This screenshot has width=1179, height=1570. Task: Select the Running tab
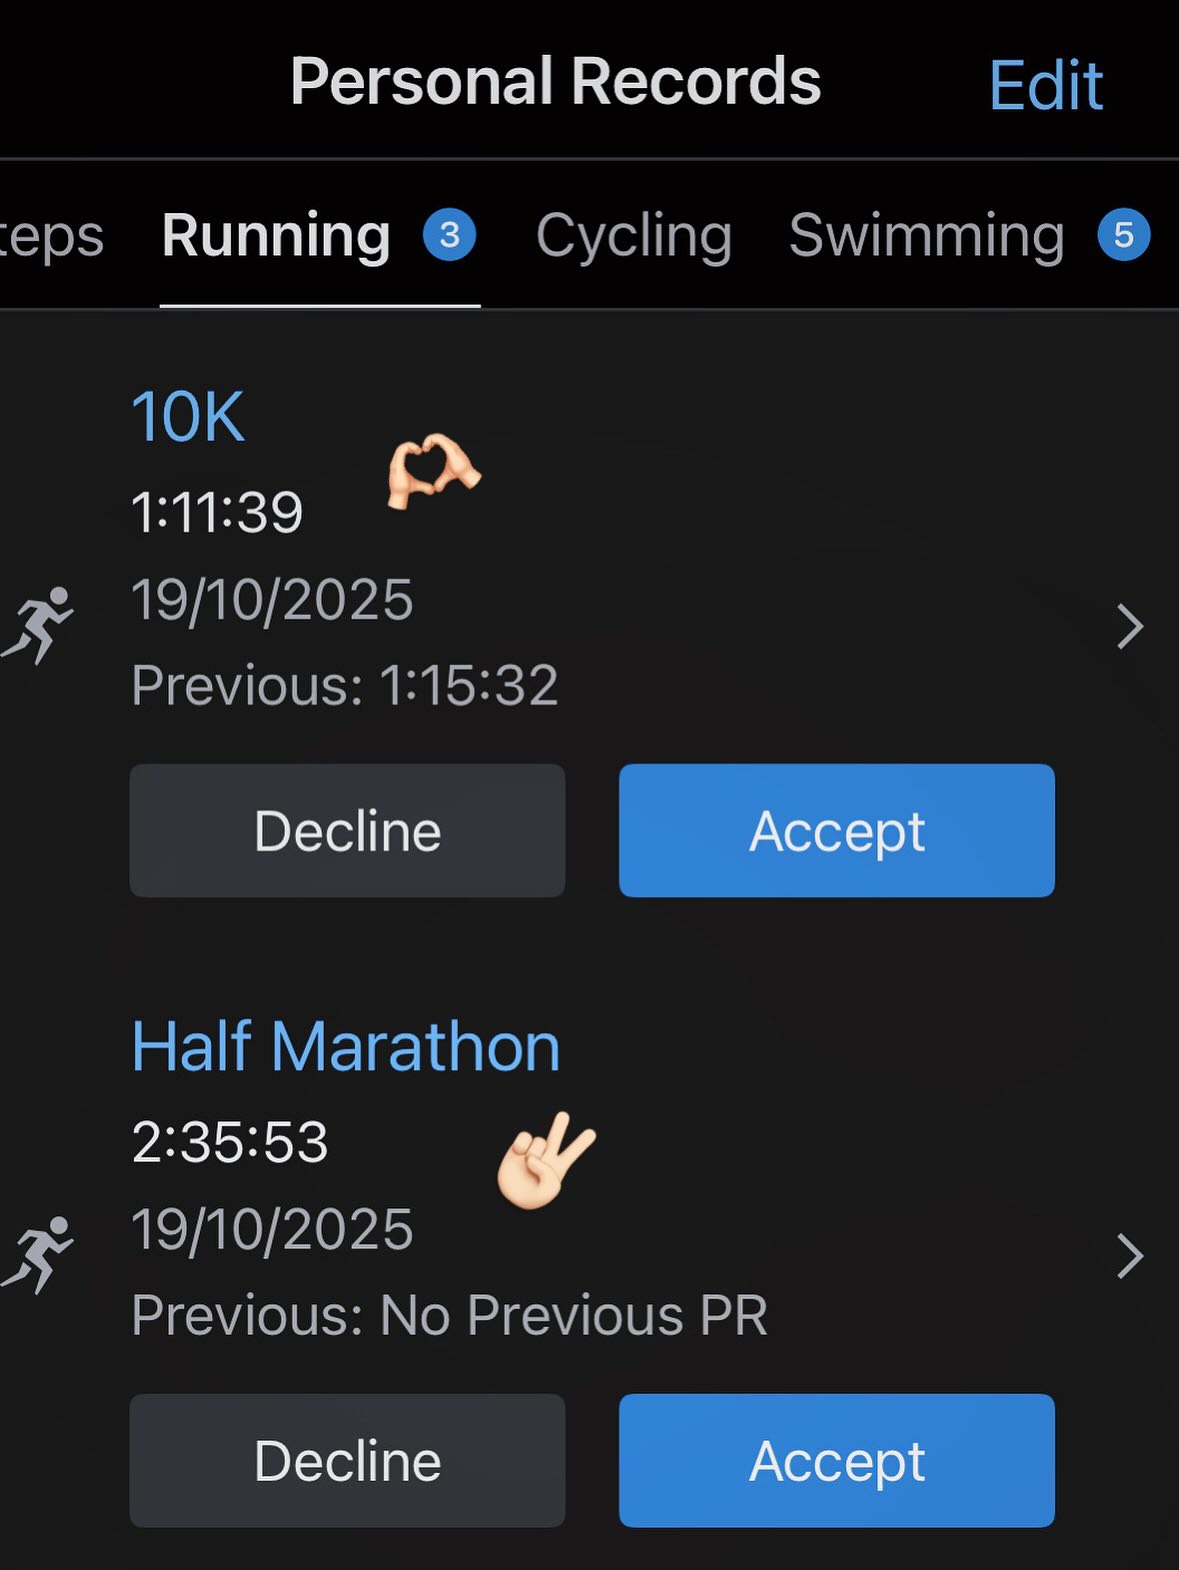pos(276,237)
